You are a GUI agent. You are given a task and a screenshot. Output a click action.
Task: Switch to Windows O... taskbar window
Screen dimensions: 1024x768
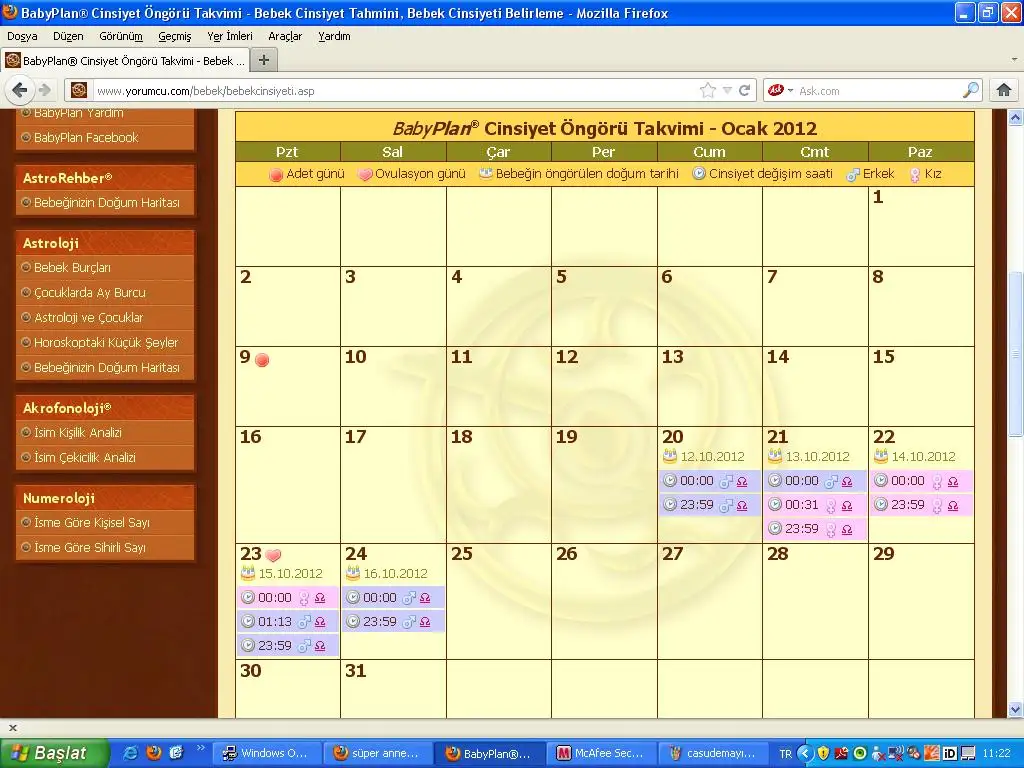click(268, 753)
